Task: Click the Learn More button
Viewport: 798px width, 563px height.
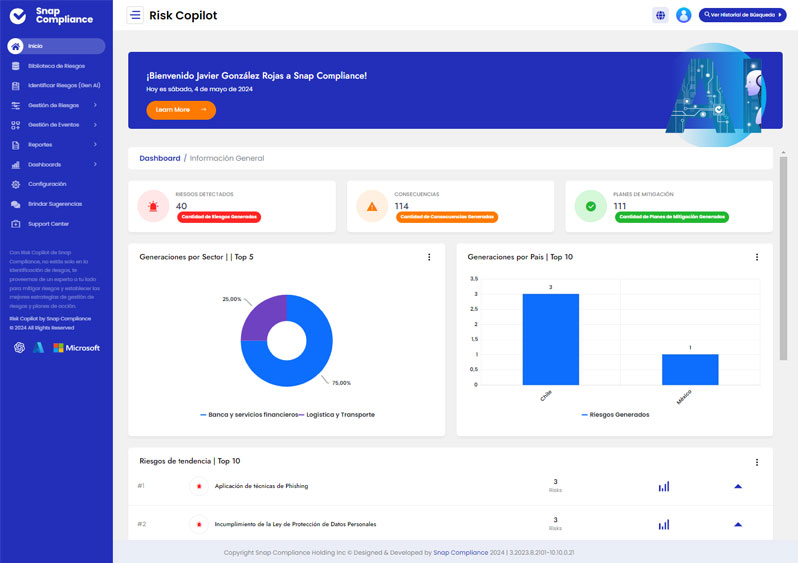Action: pos(181,110)
